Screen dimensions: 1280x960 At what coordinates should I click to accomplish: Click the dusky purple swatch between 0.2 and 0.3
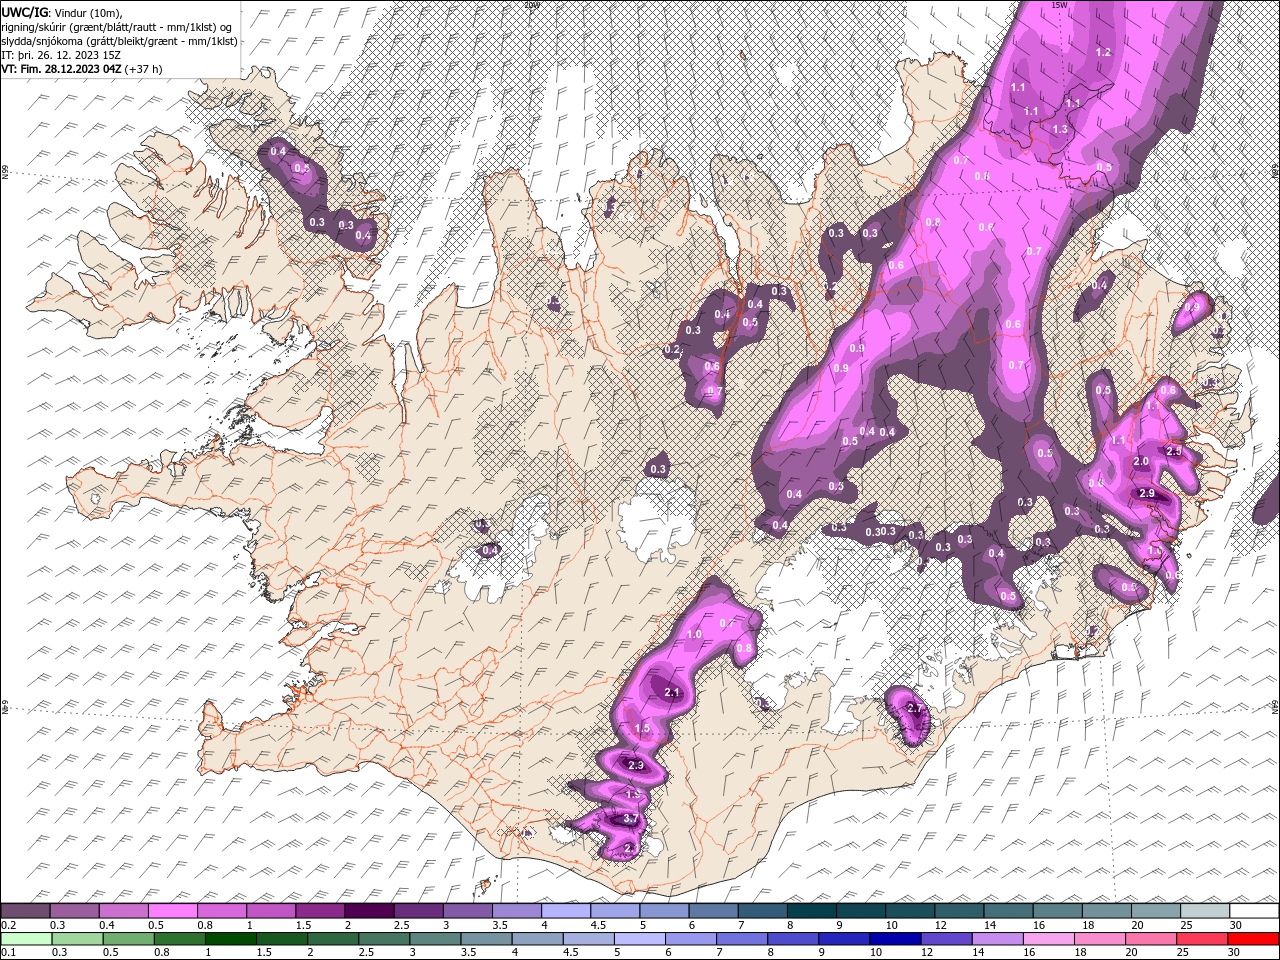[x=26, y=911]
